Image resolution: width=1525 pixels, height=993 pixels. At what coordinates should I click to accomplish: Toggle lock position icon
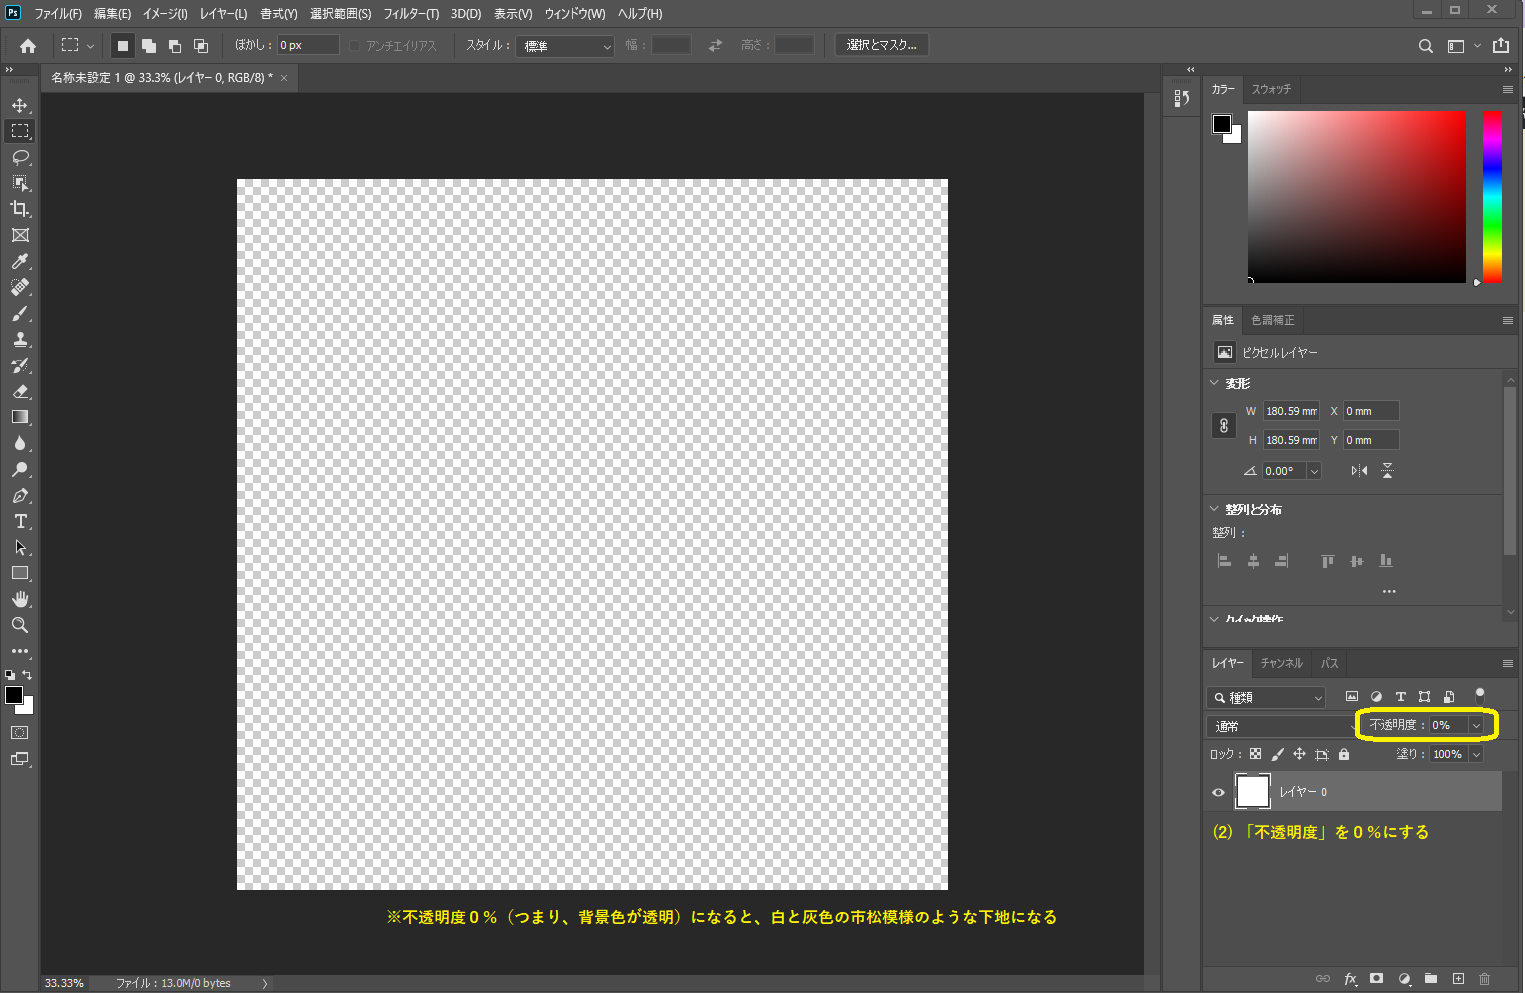click(1299, 754)
